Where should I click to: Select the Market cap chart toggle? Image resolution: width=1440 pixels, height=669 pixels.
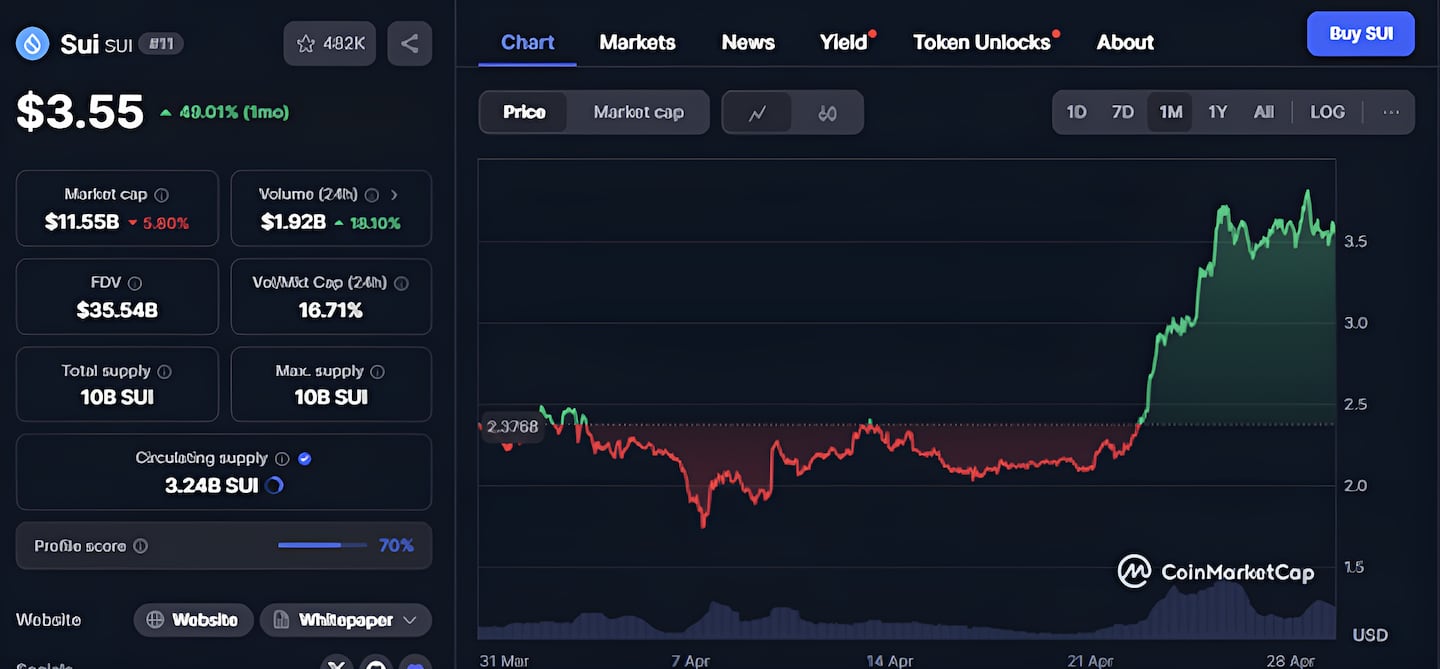point(639,112)
